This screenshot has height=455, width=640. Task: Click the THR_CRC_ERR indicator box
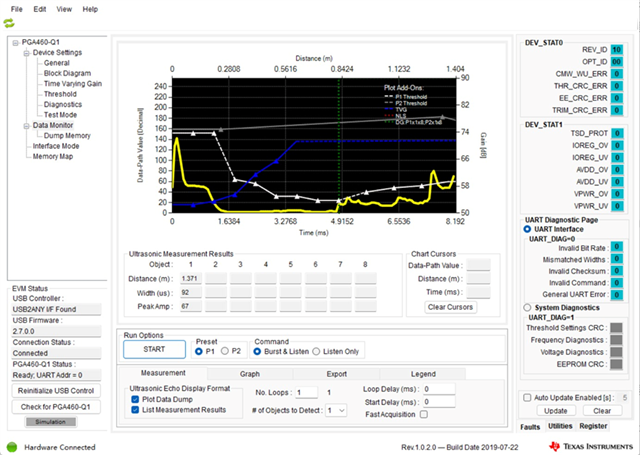[617, 86]
